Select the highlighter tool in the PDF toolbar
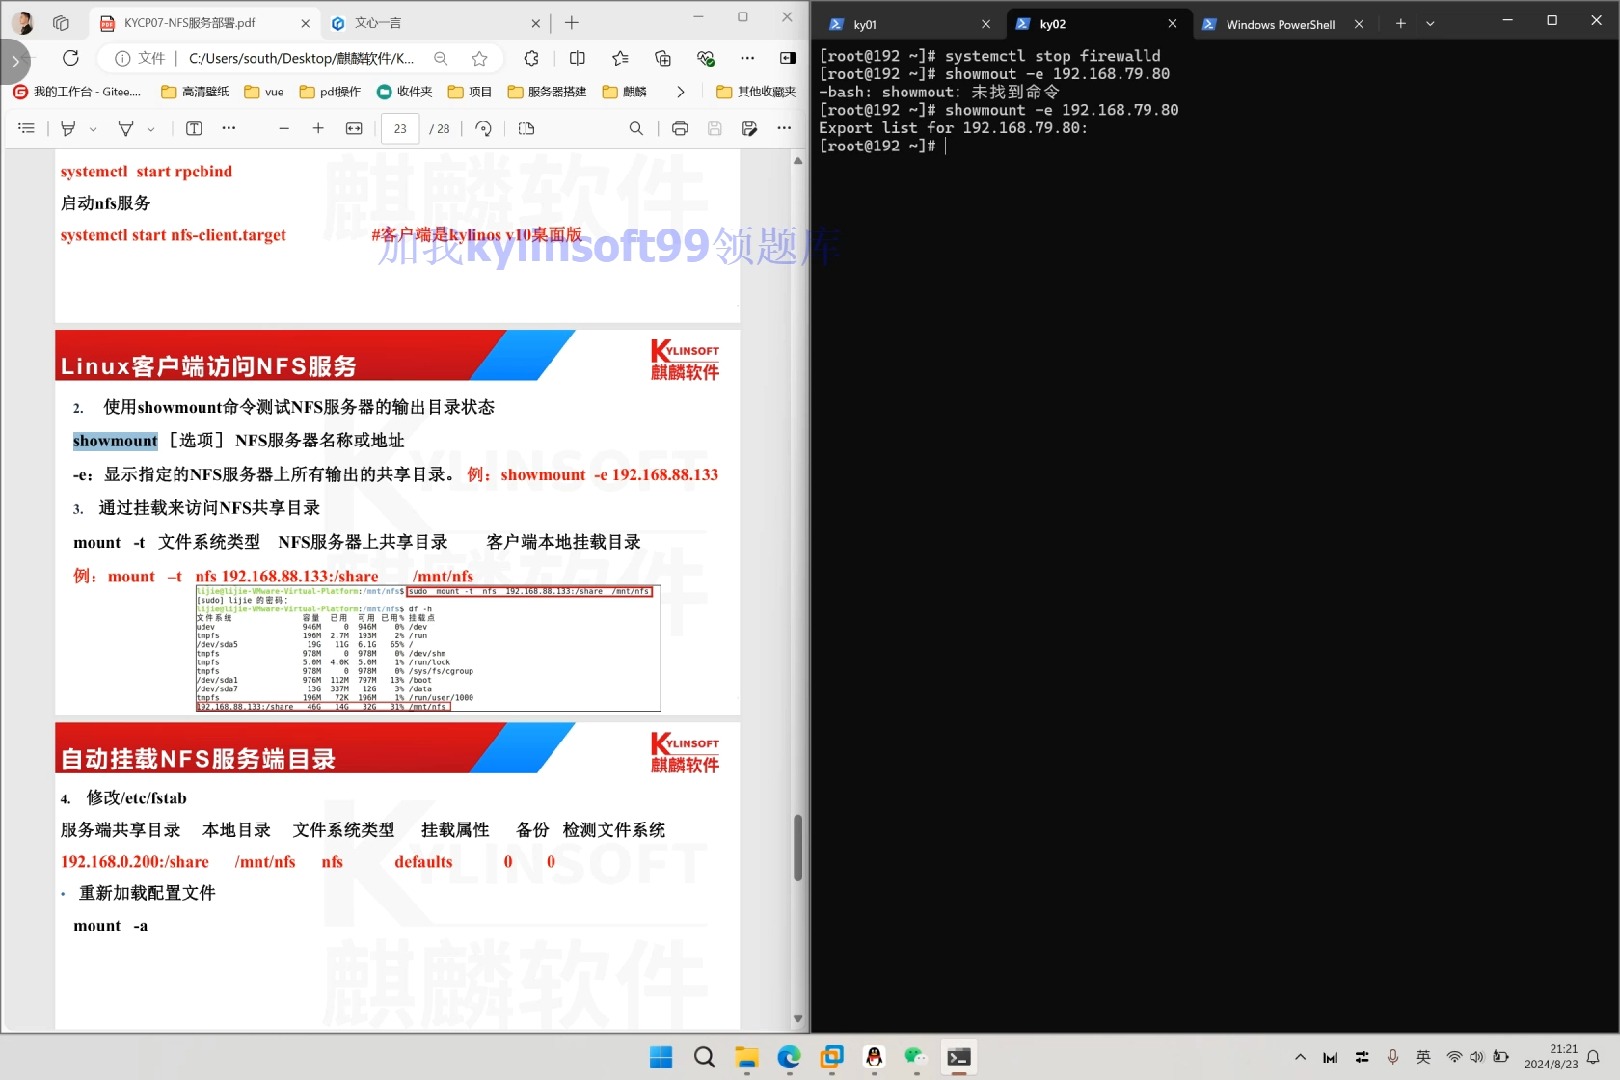 pos(68,128)
